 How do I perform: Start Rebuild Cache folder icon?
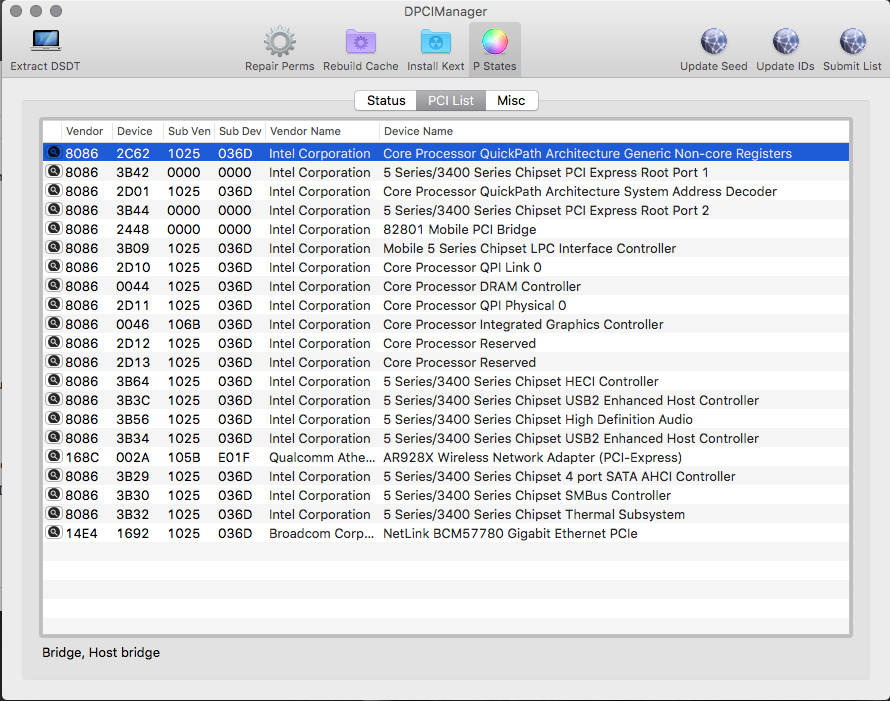(x=360, y=41)
